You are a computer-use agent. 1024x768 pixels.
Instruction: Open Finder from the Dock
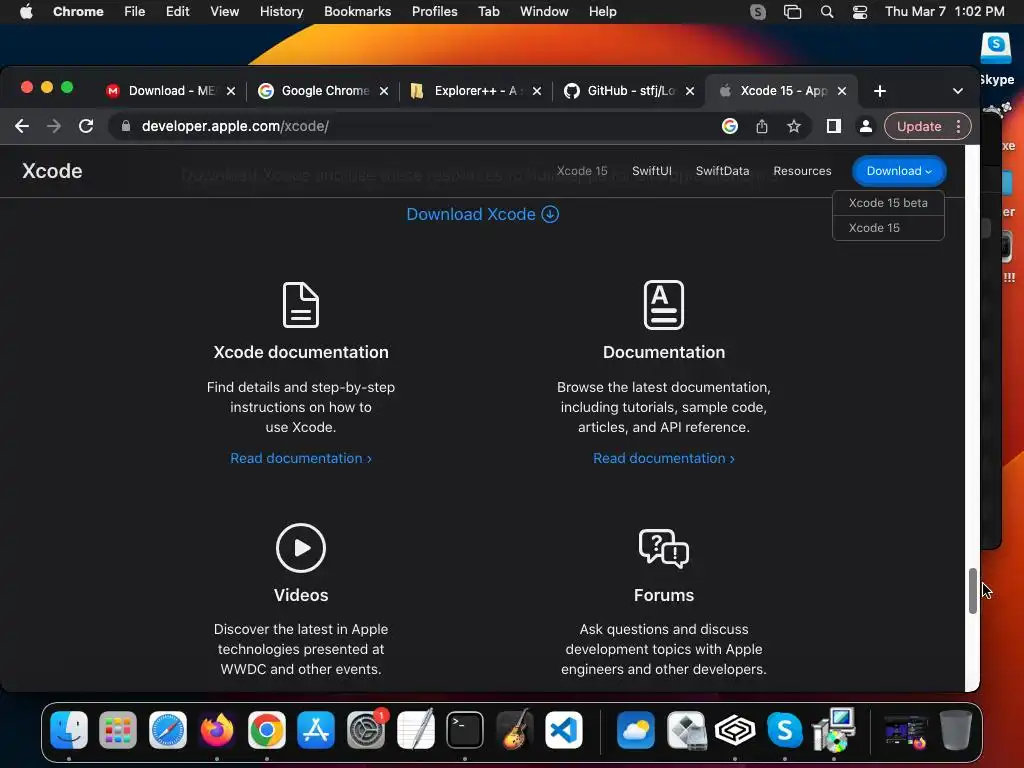[x=69, y=729]
